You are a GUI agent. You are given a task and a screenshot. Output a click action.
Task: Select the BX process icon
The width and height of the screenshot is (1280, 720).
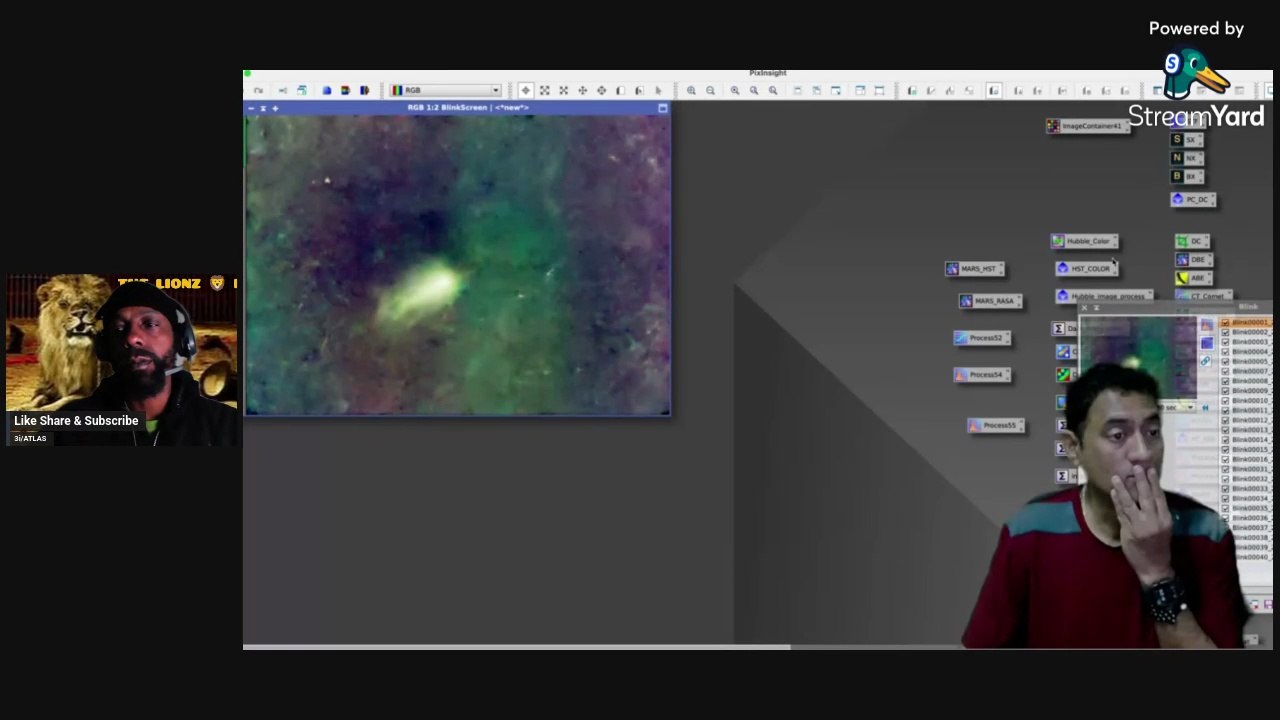pos(1186,177)
